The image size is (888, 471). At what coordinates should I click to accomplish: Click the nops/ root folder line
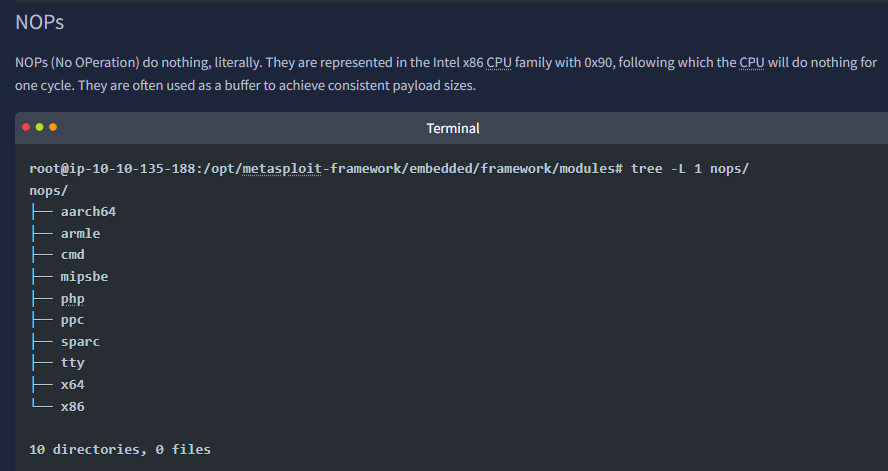coord(49,191)
